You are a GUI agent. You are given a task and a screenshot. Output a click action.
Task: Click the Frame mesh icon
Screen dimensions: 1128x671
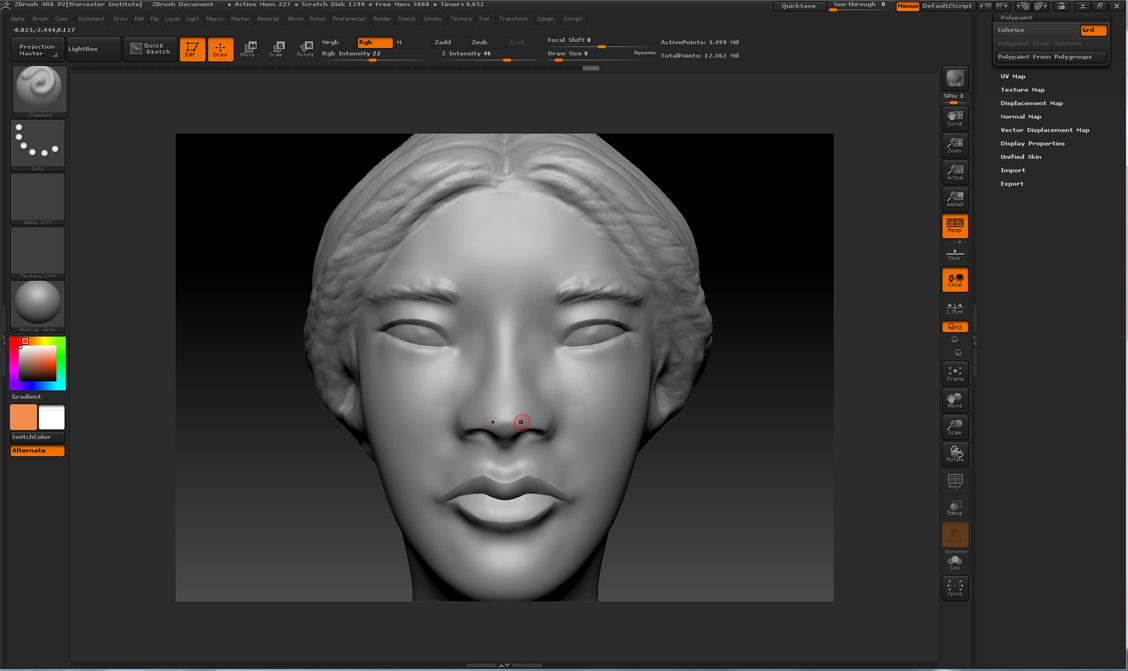point(955,373)
